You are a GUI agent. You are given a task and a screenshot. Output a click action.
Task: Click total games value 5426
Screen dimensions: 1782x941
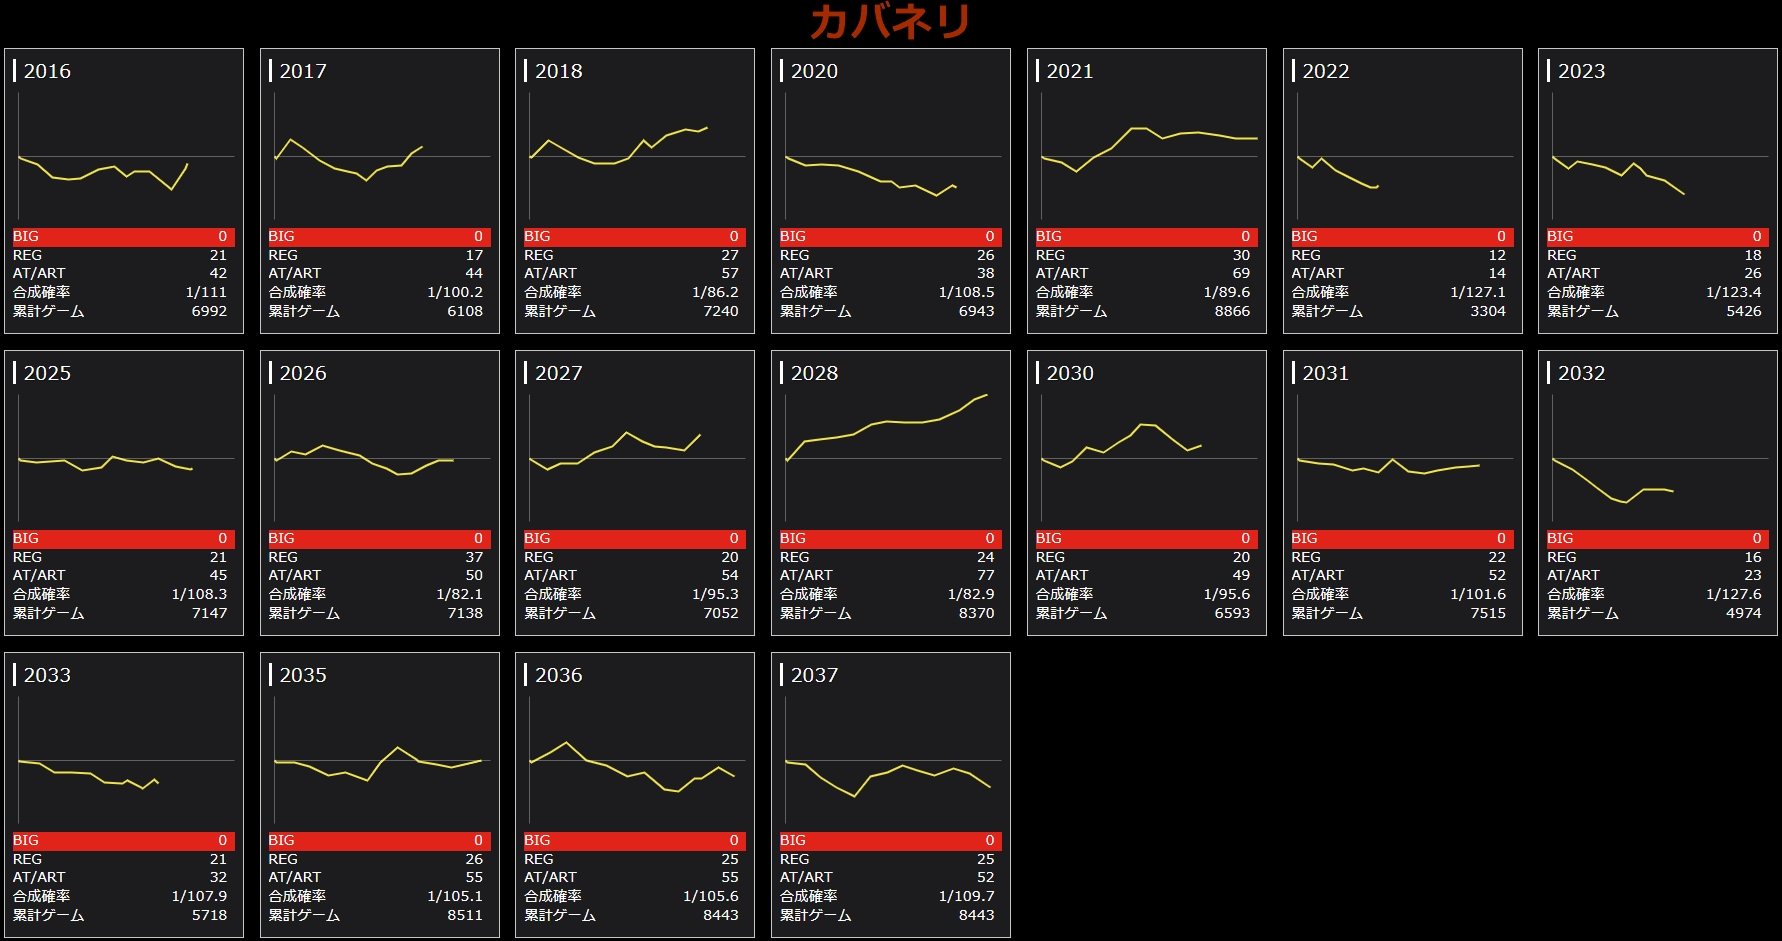[1744, 311]
